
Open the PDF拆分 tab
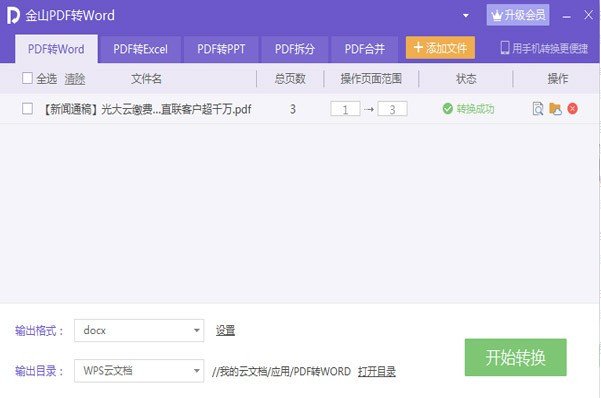pos(295,49)
